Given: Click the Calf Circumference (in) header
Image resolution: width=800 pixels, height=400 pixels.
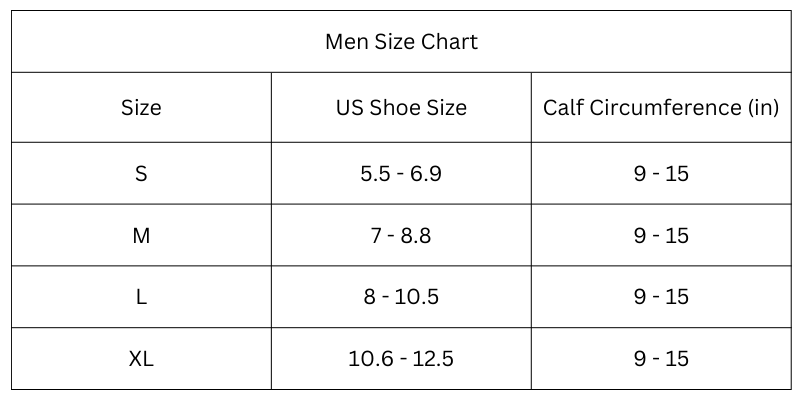Looking at the screenshot, I should (x=661, y=108).
